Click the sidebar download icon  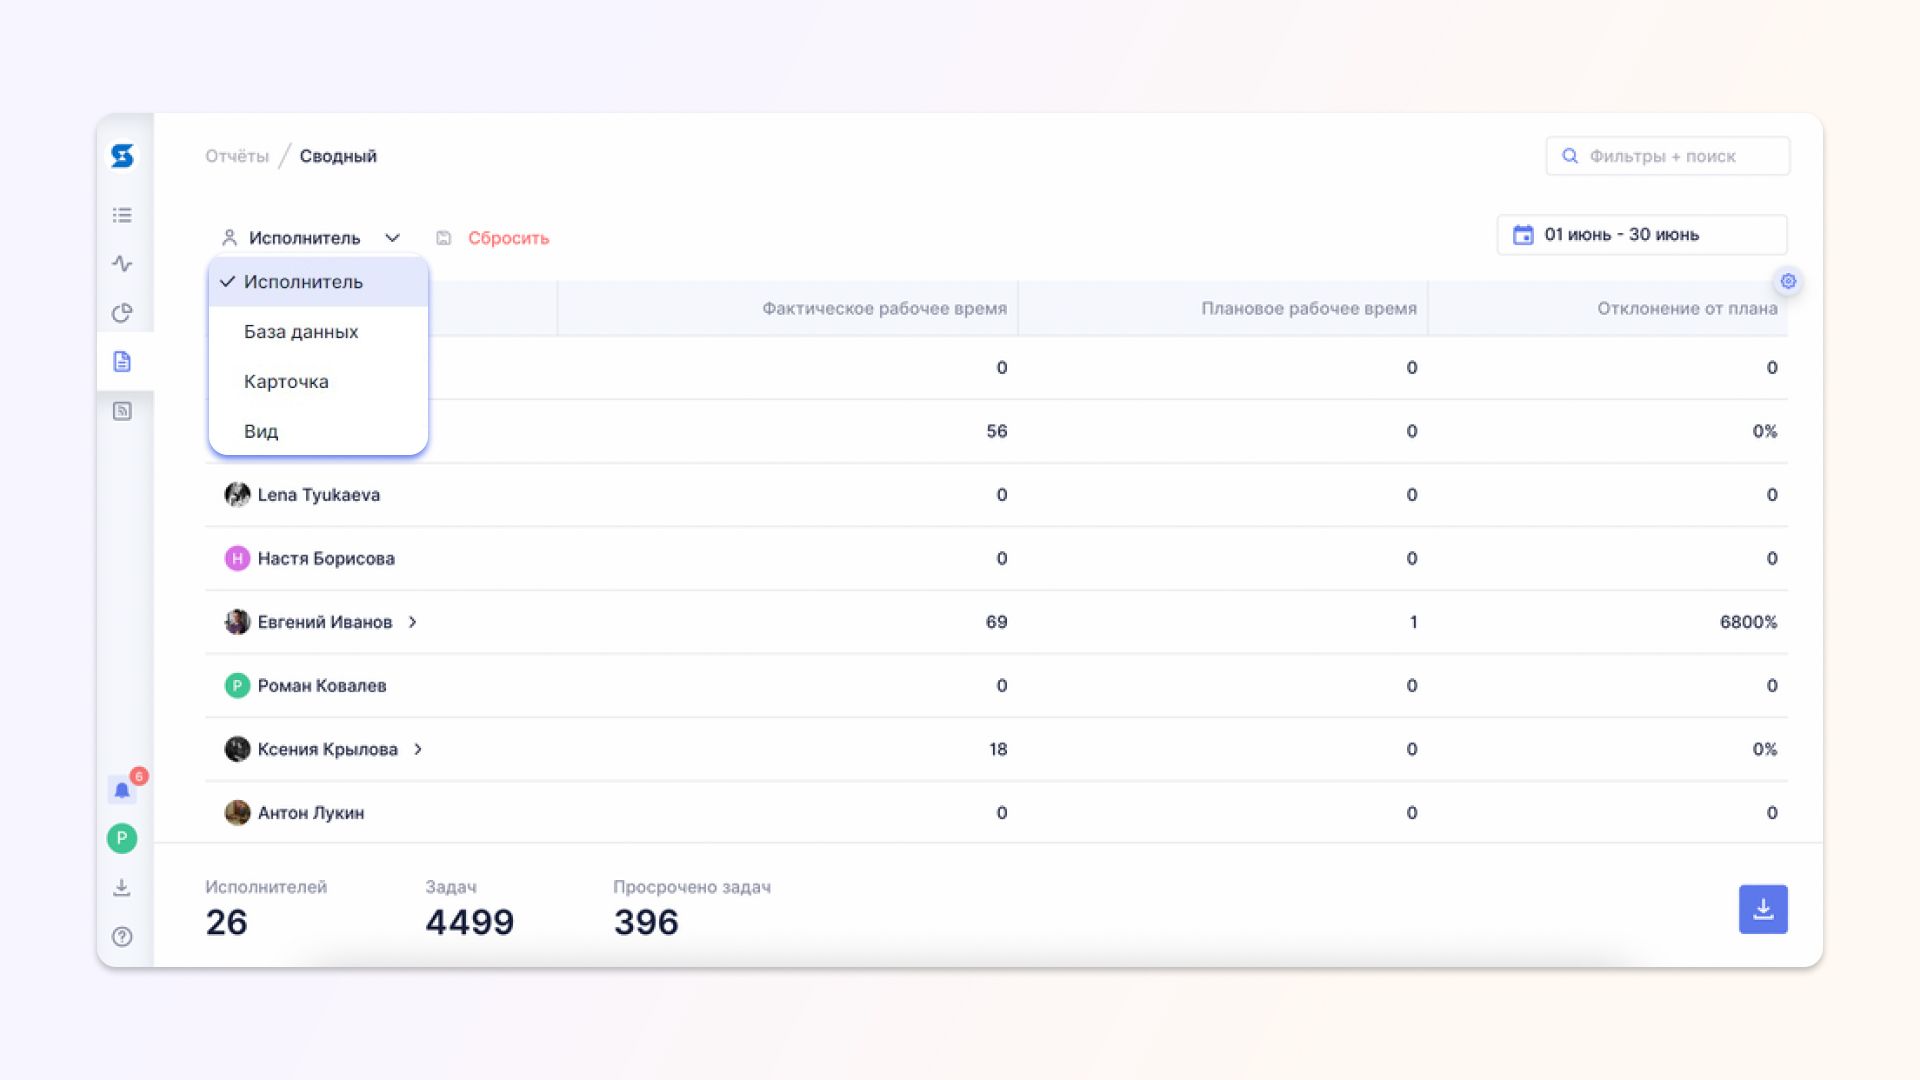point(122,887)
